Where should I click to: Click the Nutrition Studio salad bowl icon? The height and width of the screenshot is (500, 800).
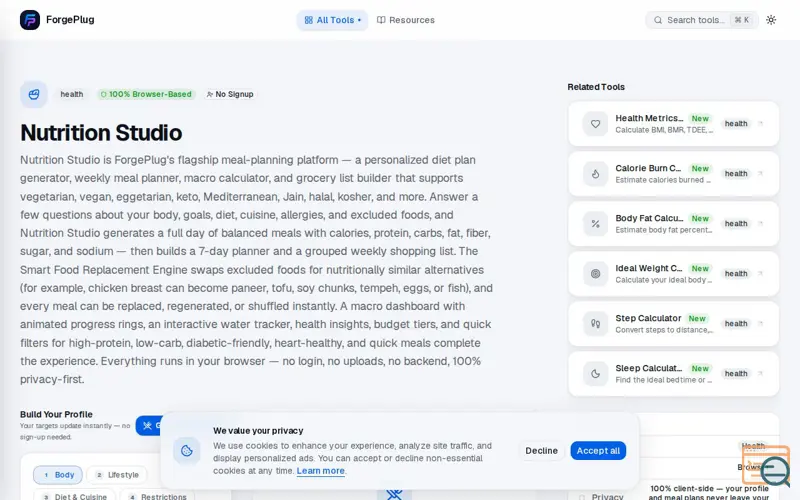coord(34,94)
